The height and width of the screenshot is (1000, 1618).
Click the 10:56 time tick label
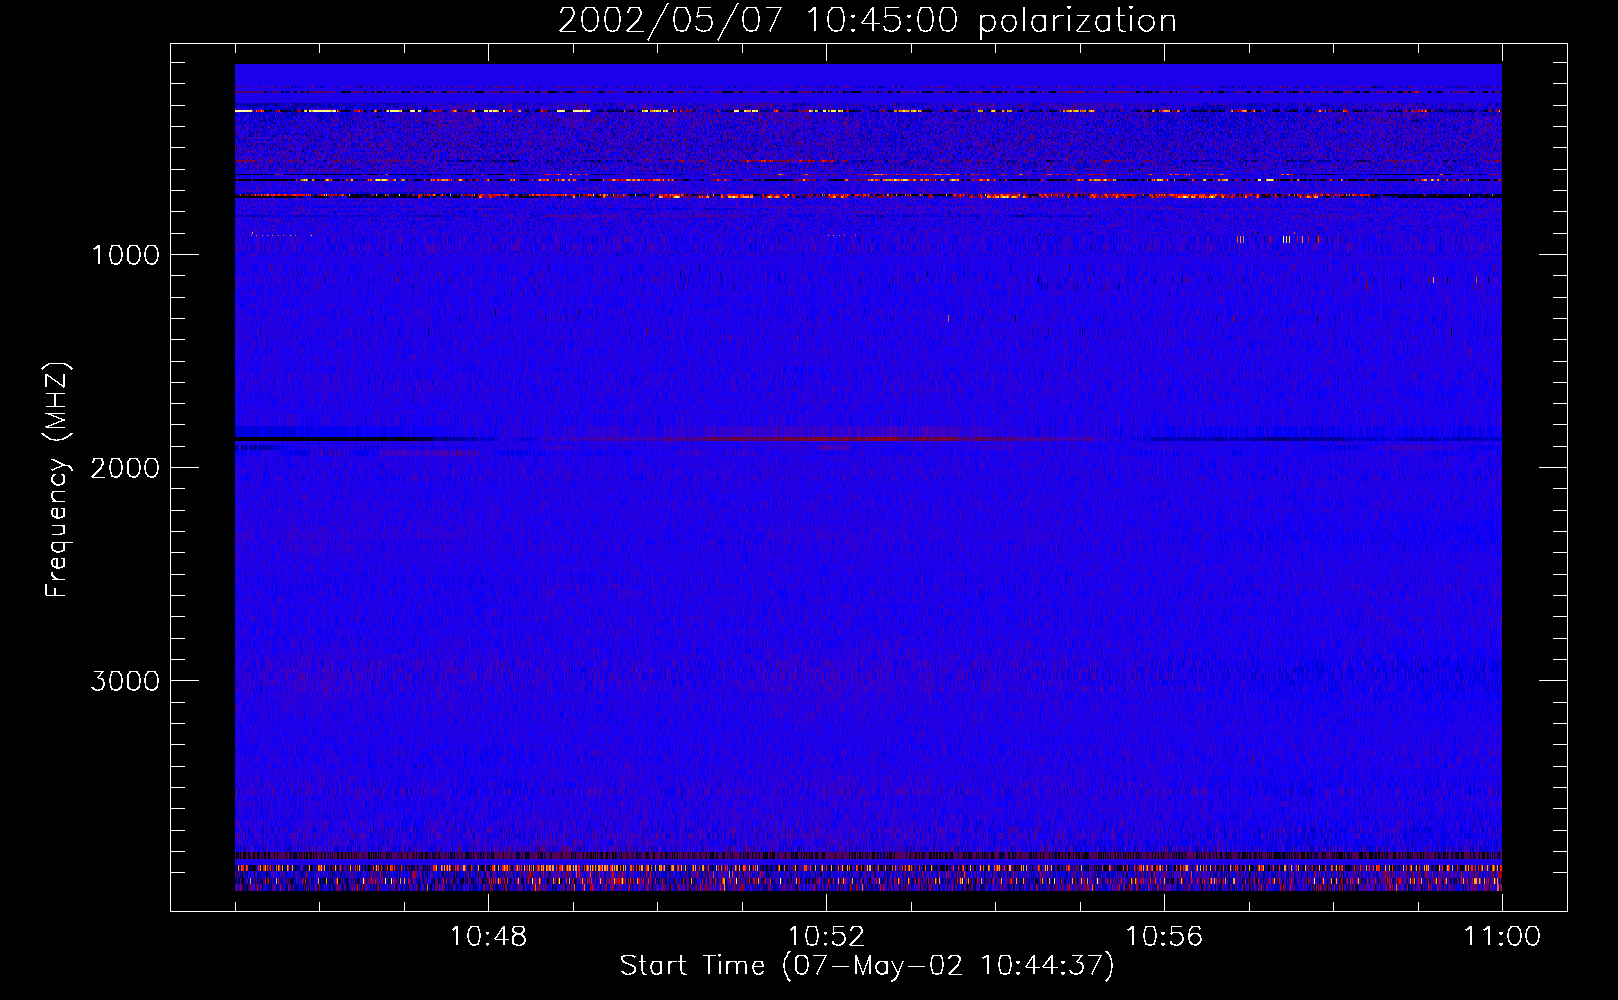[1164, 937]
